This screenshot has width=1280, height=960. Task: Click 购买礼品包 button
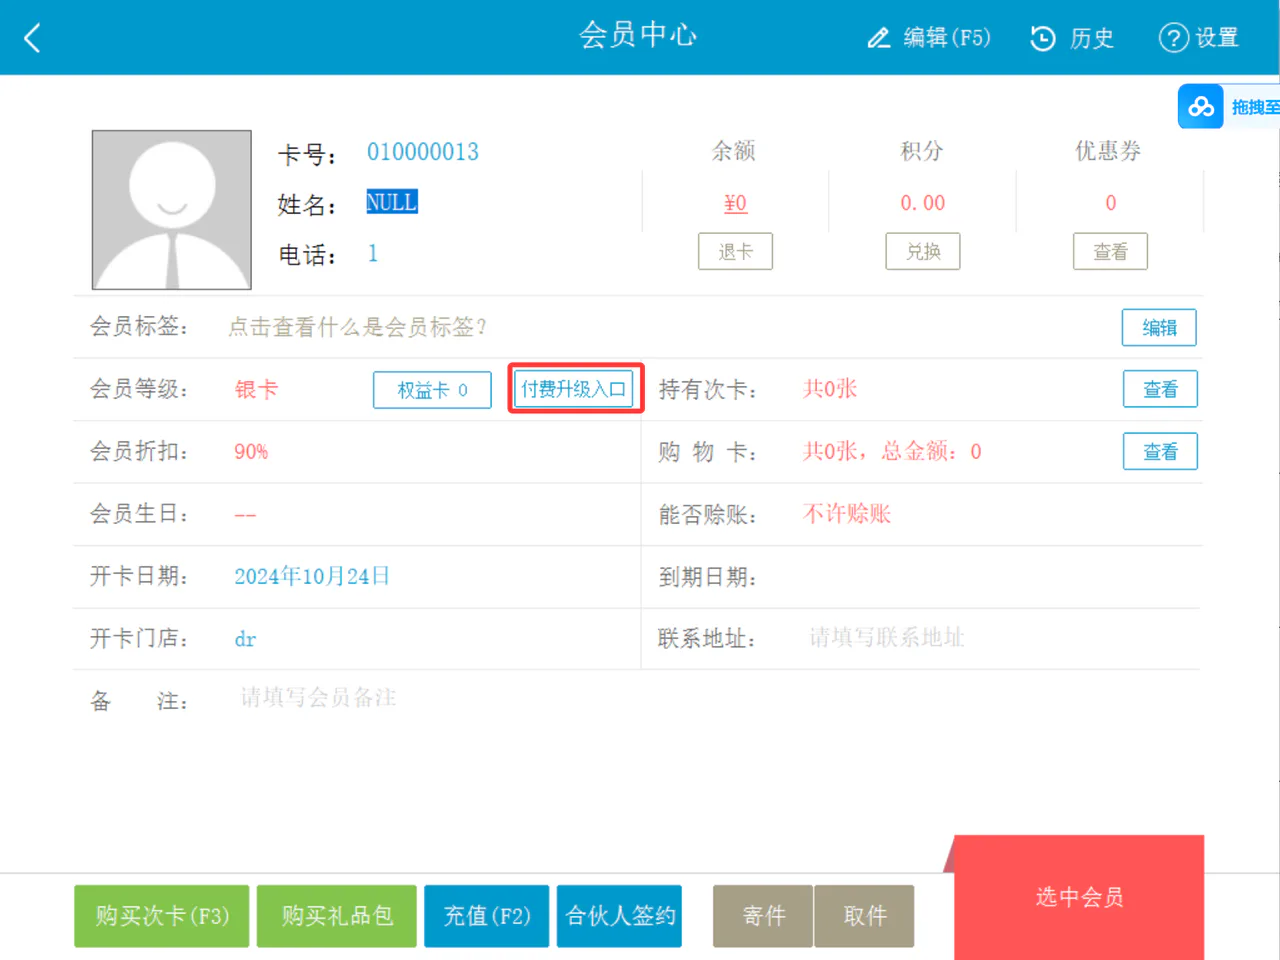[337, 916]
